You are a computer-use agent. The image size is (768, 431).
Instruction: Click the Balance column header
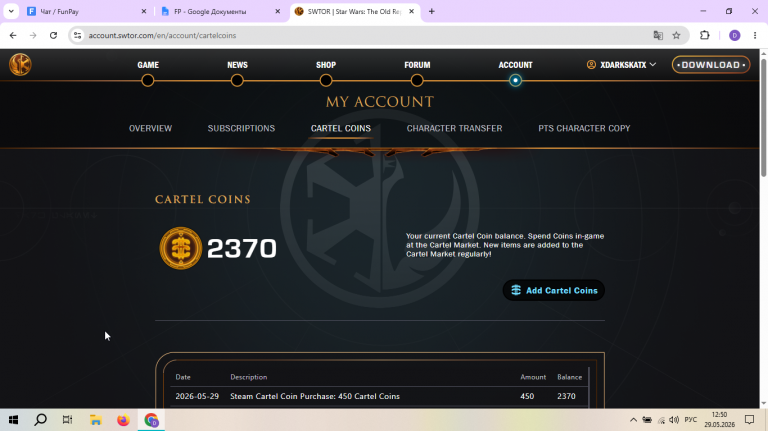point(570,377)
